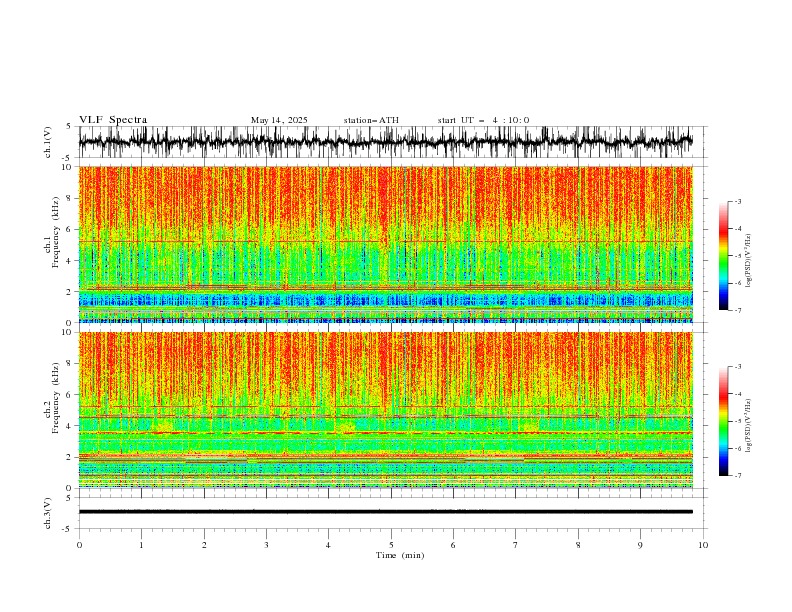Click the time axis tick label "7"
The image size is (792, 612).
pyautogui.click(x=516, y=545)
